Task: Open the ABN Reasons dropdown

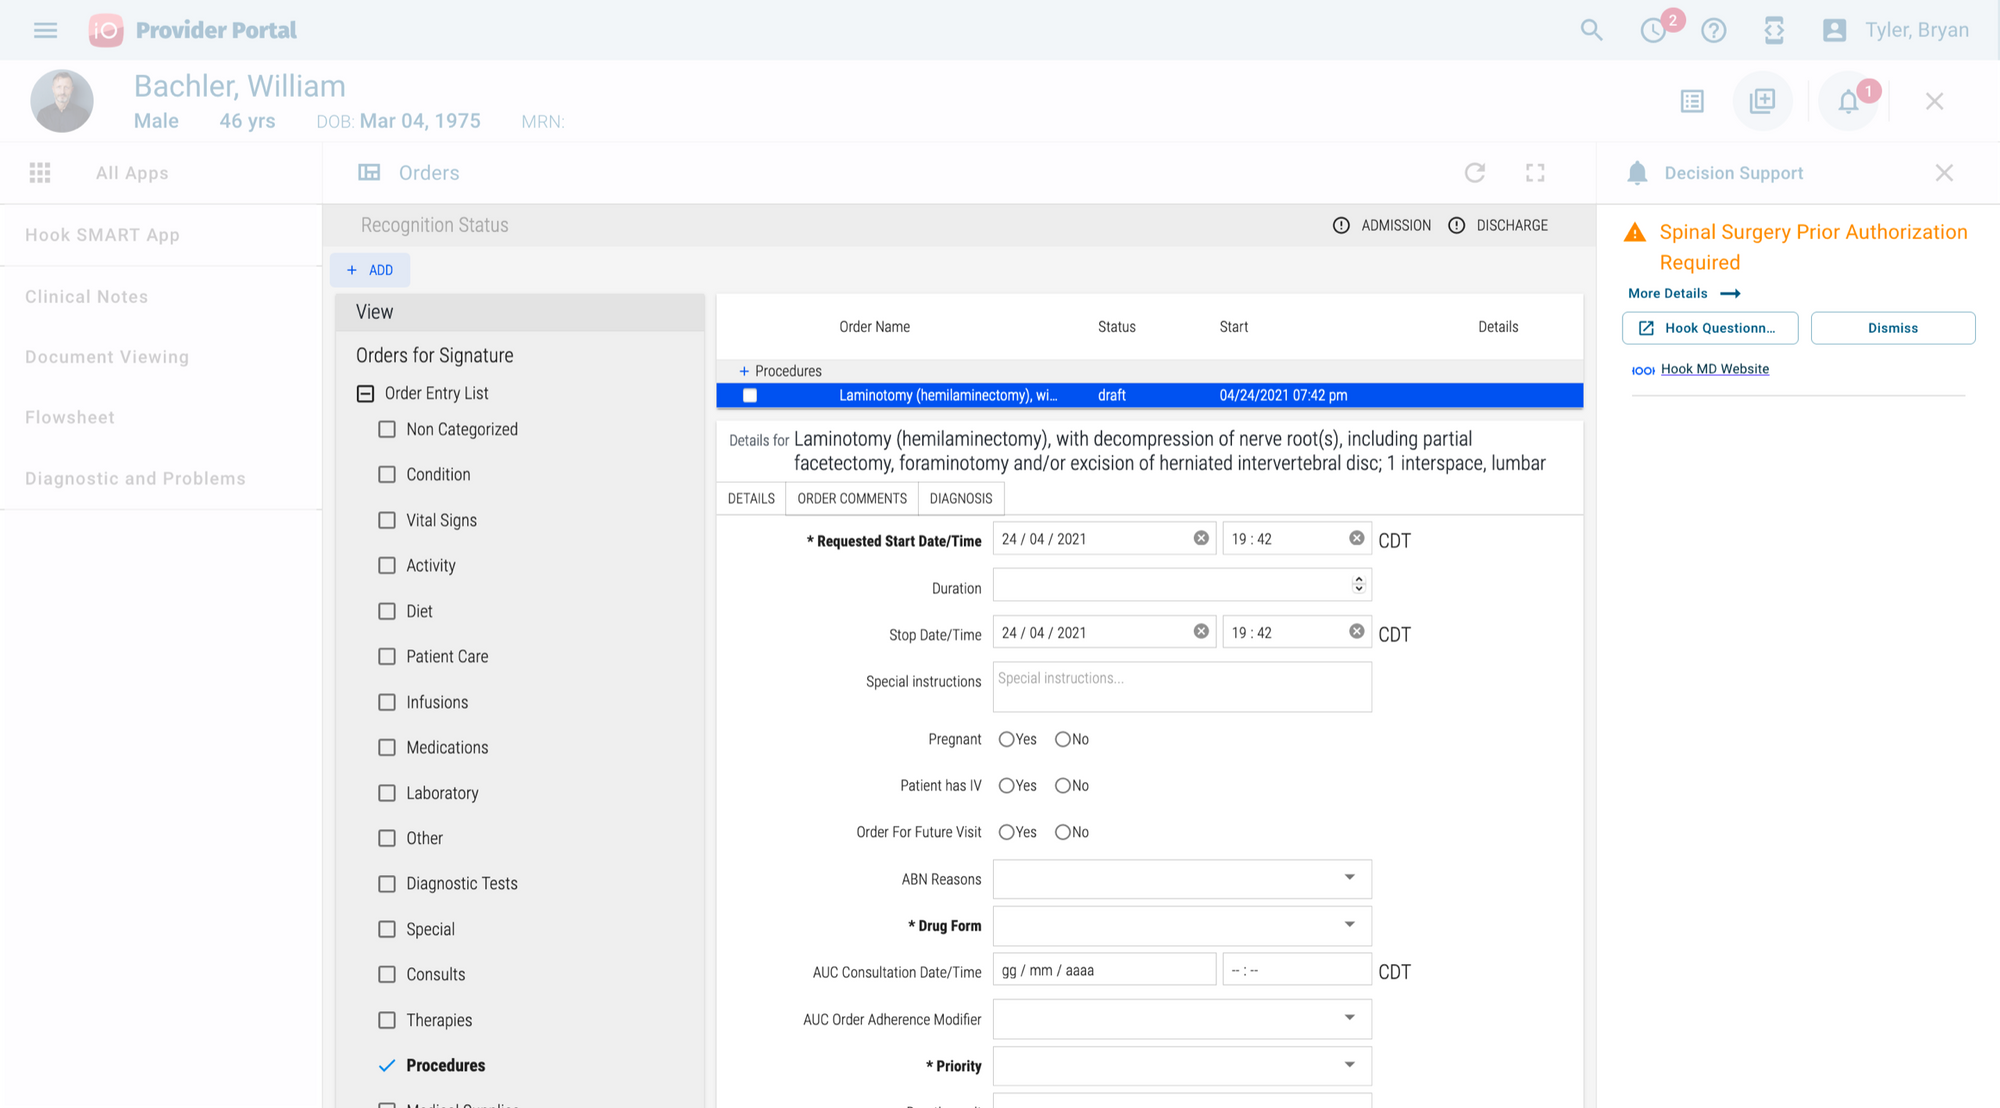Action: pyautogui.click(x=1182, y=878)
